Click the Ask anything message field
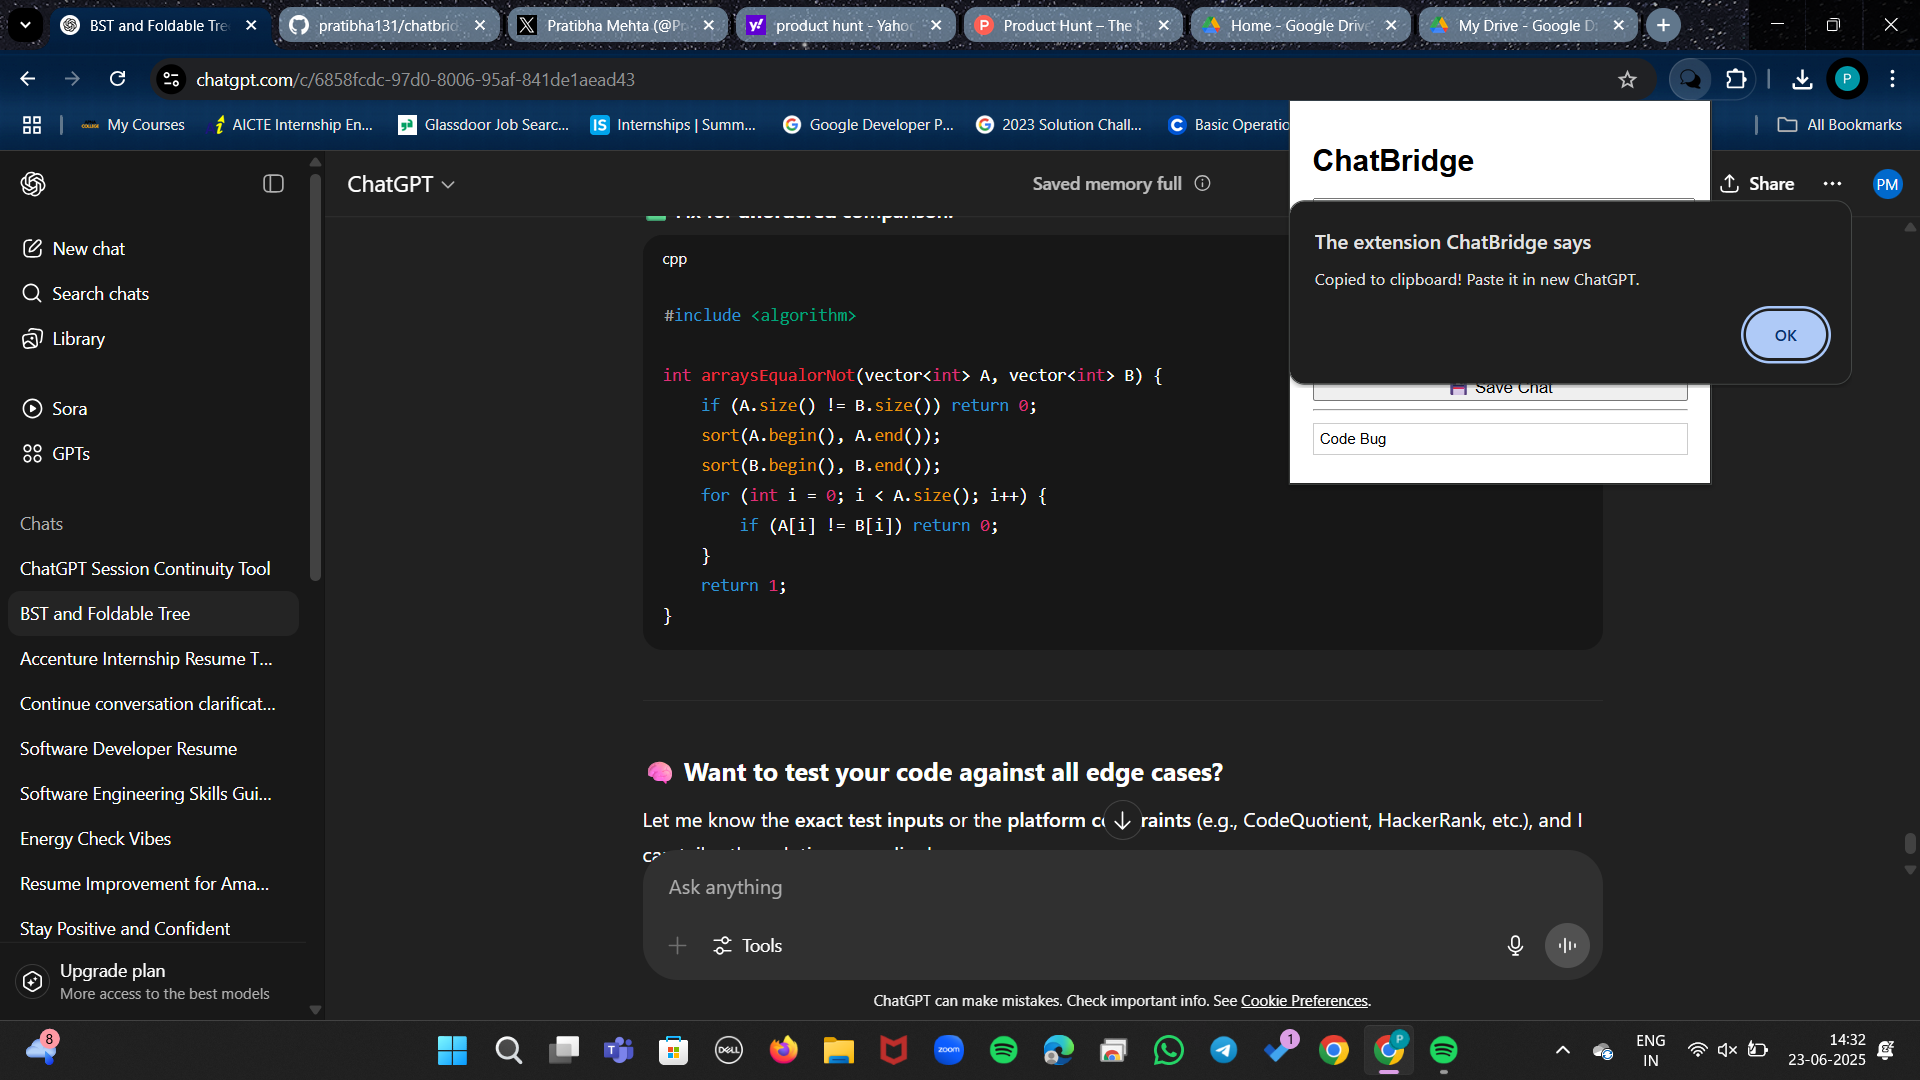 [1122, 887]
